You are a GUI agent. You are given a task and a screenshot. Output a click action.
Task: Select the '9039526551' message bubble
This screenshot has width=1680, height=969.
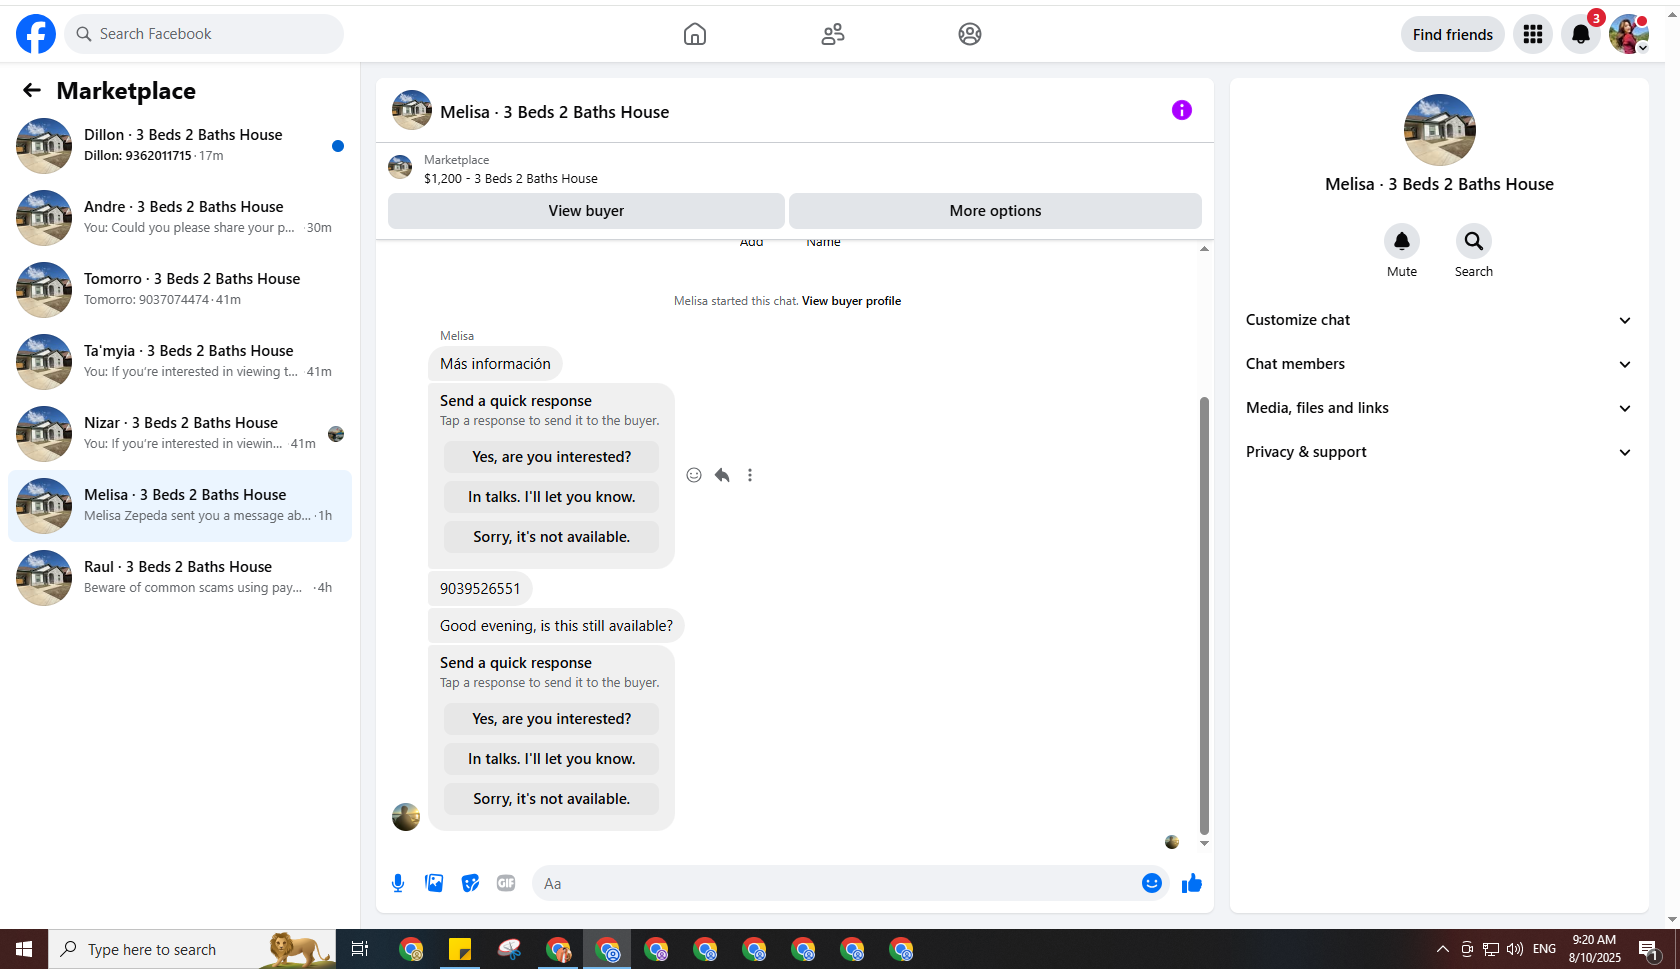pyautogui.click(x=480, y=589)
